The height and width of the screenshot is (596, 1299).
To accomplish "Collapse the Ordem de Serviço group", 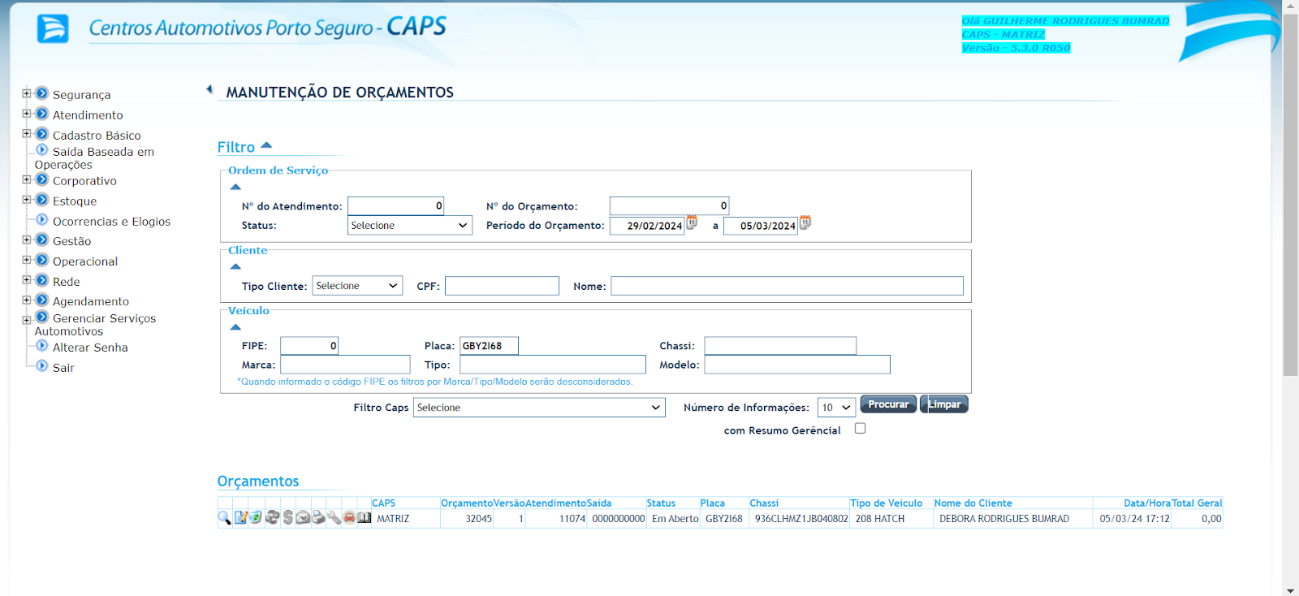I will pyautogui.click(x=235, y=186).
